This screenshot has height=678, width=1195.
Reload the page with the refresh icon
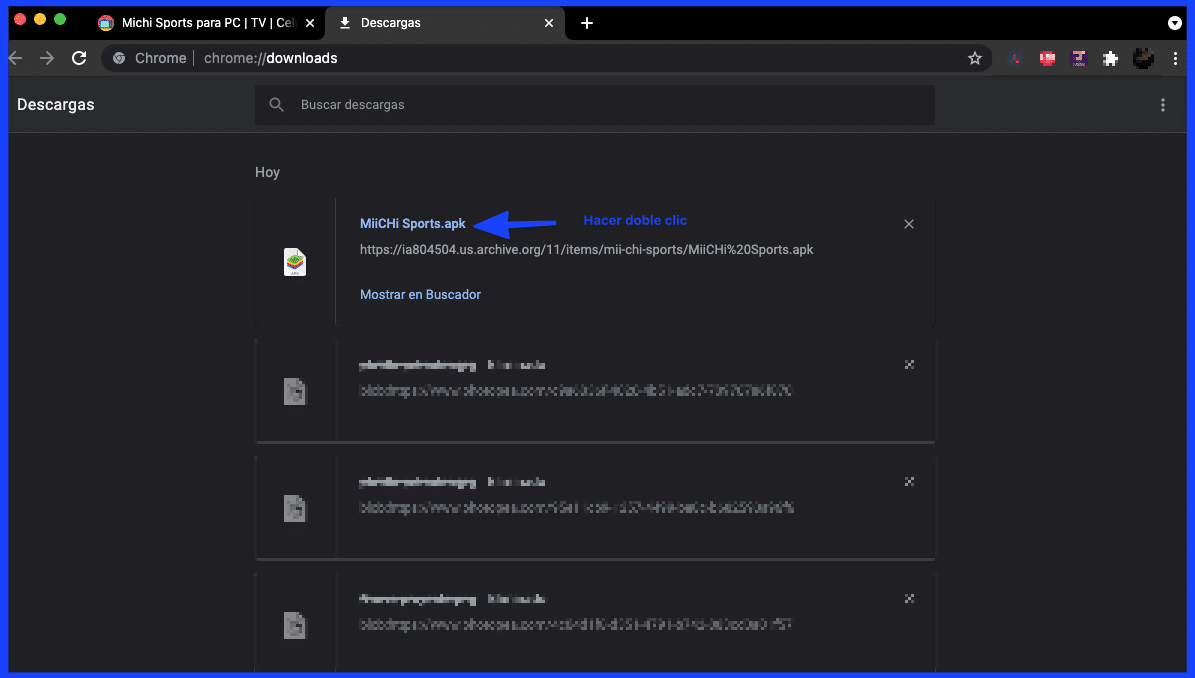tap(79, 58)
